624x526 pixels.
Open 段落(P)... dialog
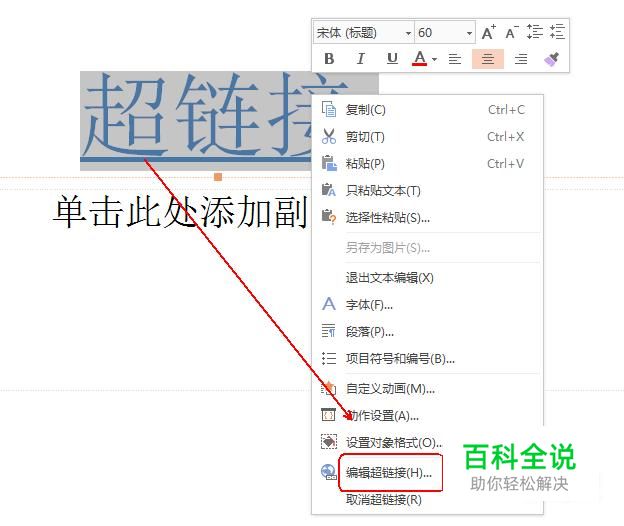pos(428,332)
